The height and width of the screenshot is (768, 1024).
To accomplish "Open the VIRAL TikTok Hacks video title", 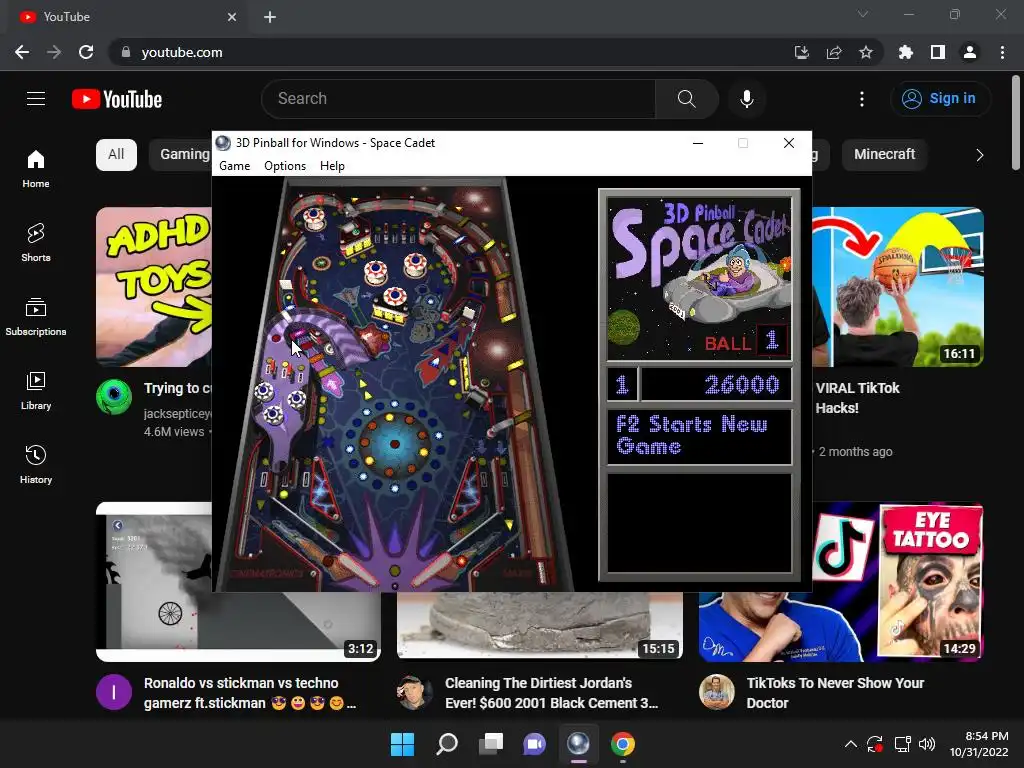I will coord(857,398).
